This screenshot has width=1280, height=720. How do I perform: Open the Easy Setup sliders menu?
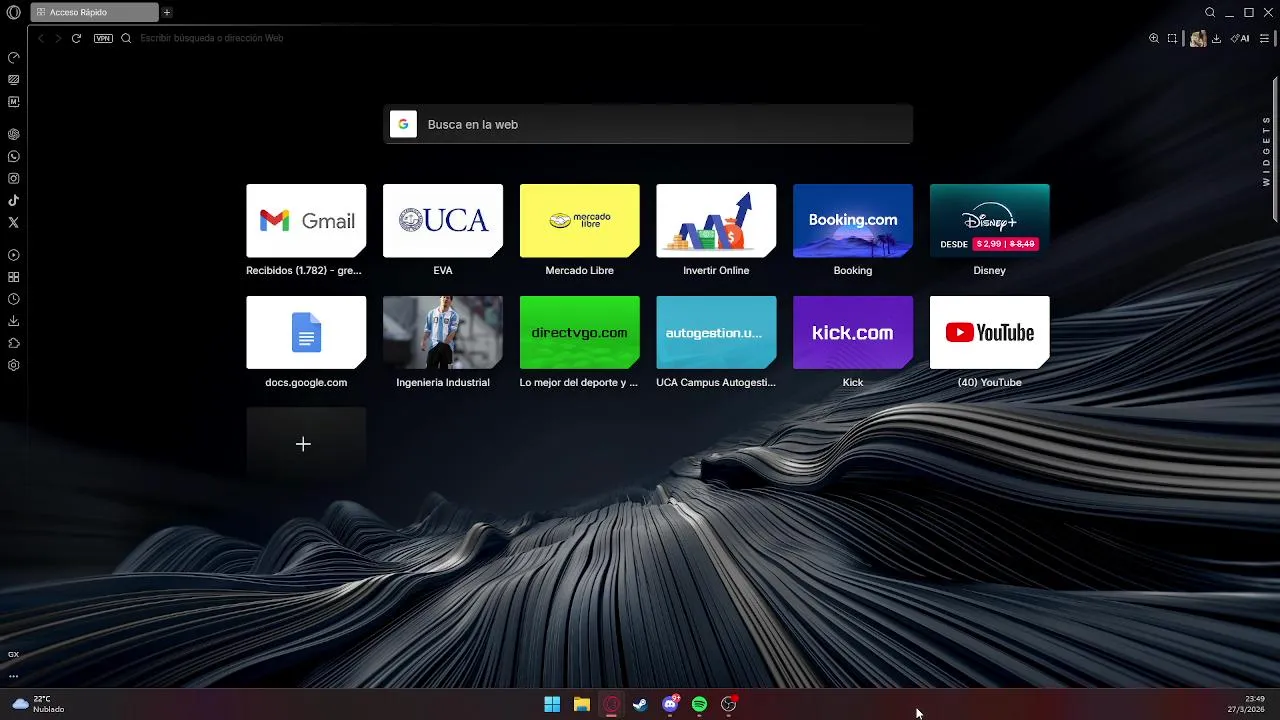point(1264,38)
